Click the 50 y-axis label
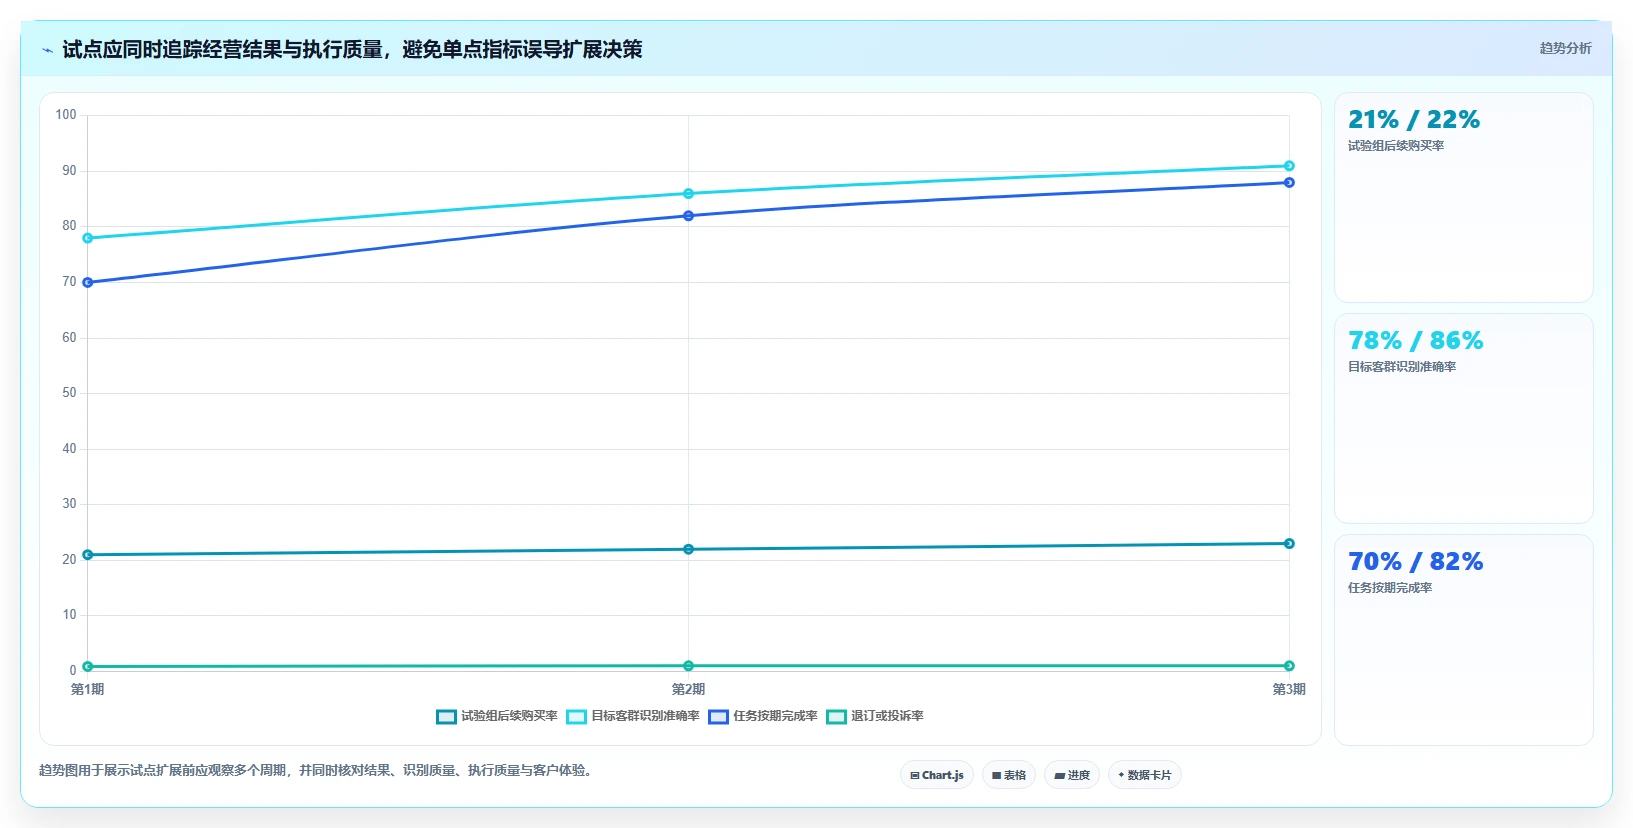This screenshot has width=1633, height=828. tap(69, 393)
